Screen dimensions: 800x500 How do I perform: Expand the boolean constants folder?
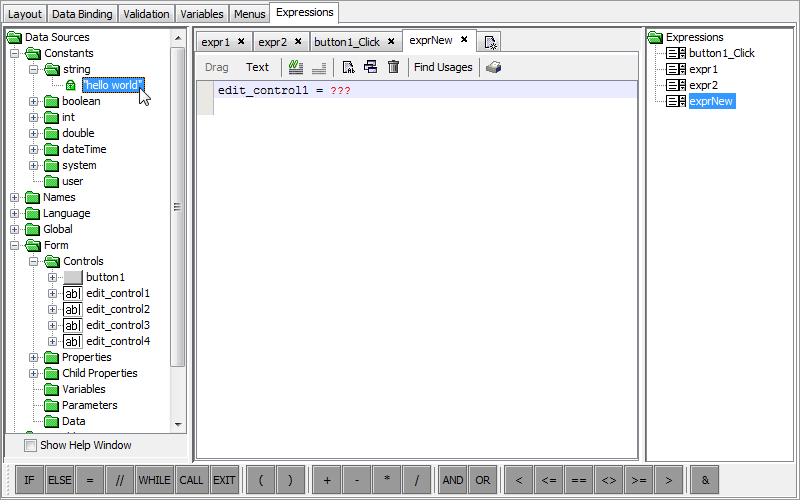tap(34, 101)
